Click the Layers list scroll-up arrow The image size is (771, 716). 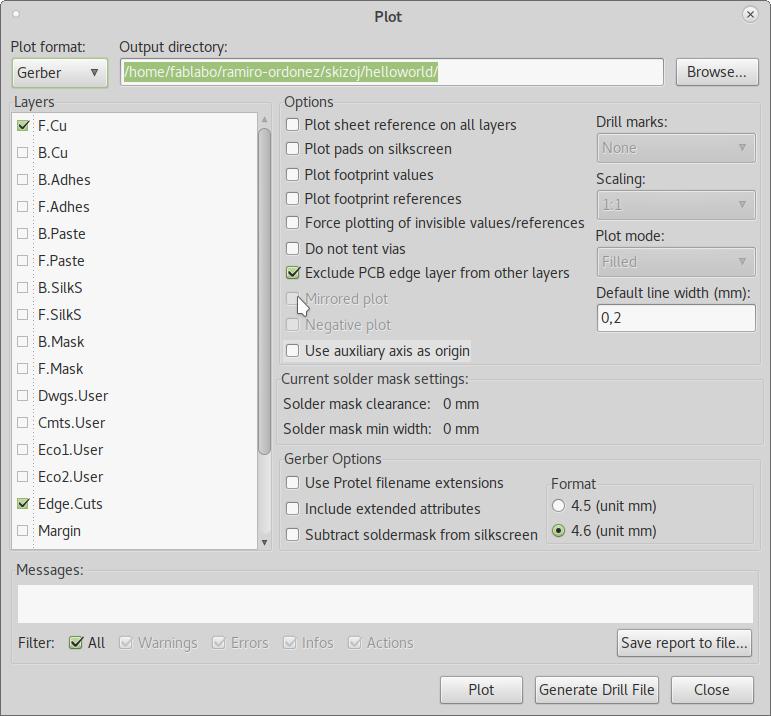click(x=265, y=119)
